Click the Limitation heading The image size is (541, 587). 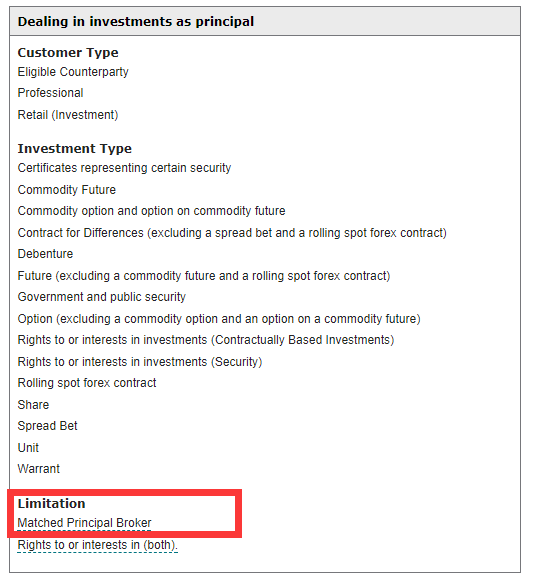tap(51, 504)
